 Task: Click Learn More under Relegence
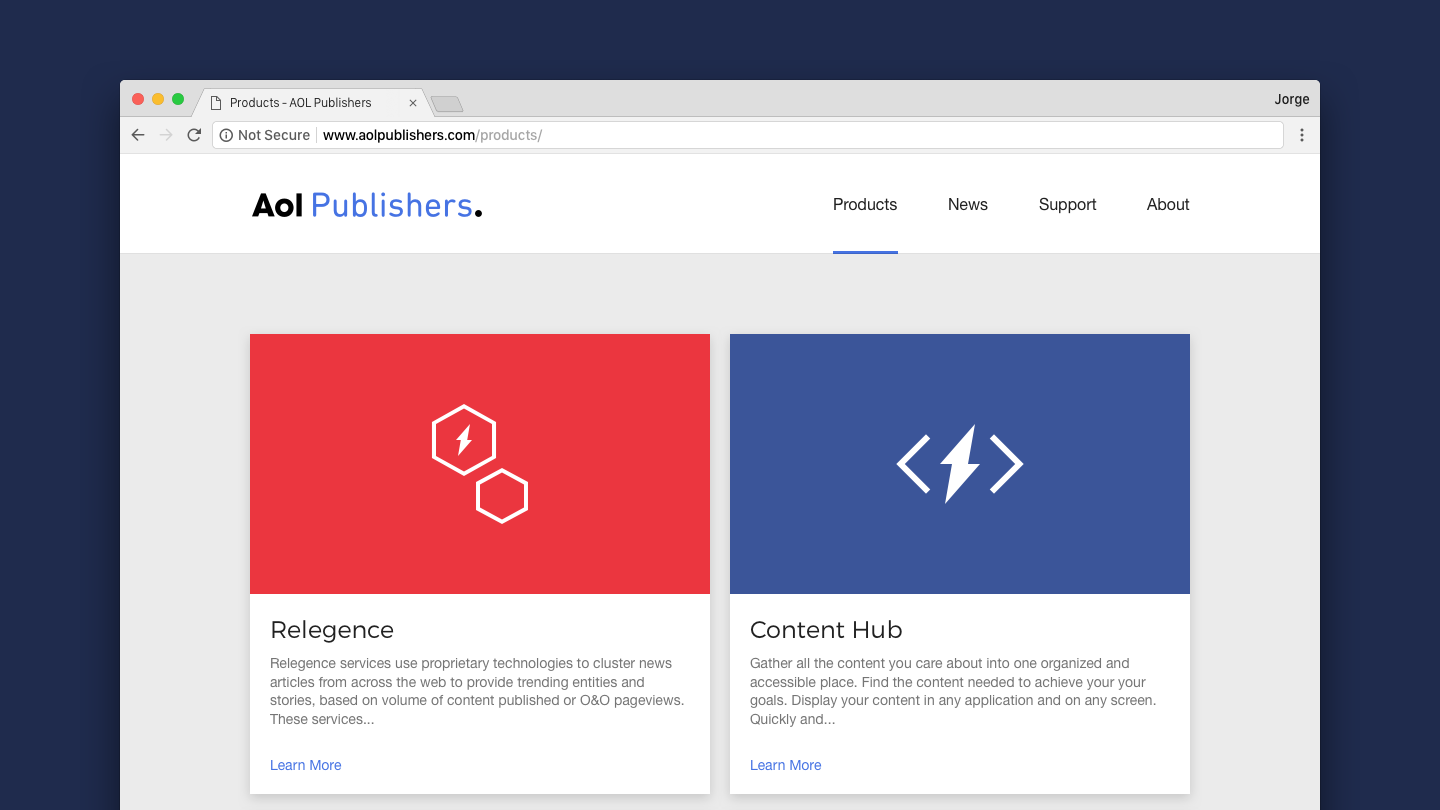[305, 765]
